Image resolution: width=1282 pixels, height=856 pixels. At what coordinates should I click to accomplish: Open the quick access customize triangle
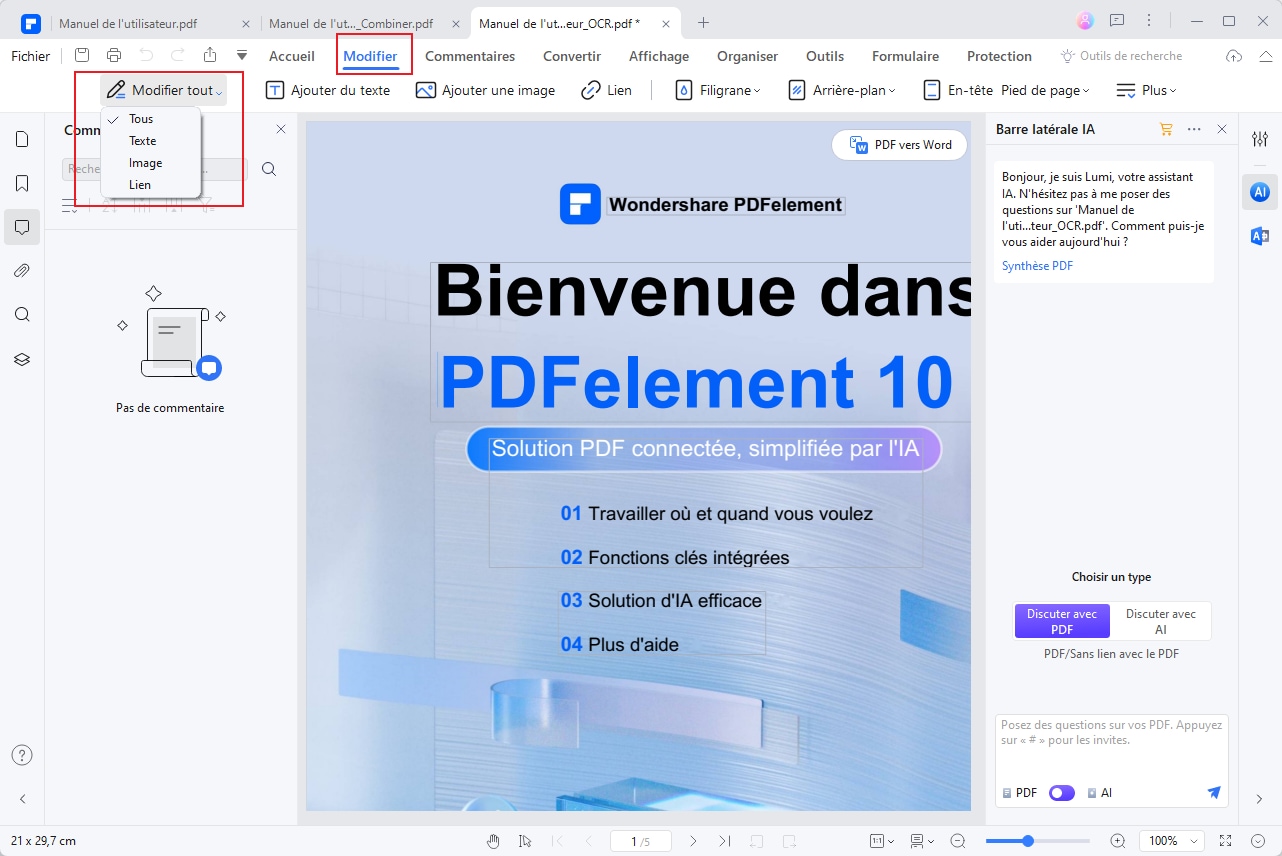tap(242, 56)
